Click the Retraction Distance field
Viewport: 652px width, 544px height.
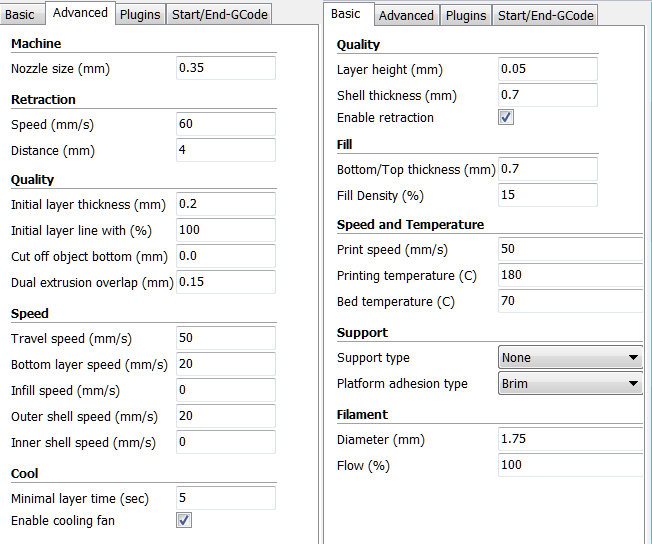tap(225, 150)
